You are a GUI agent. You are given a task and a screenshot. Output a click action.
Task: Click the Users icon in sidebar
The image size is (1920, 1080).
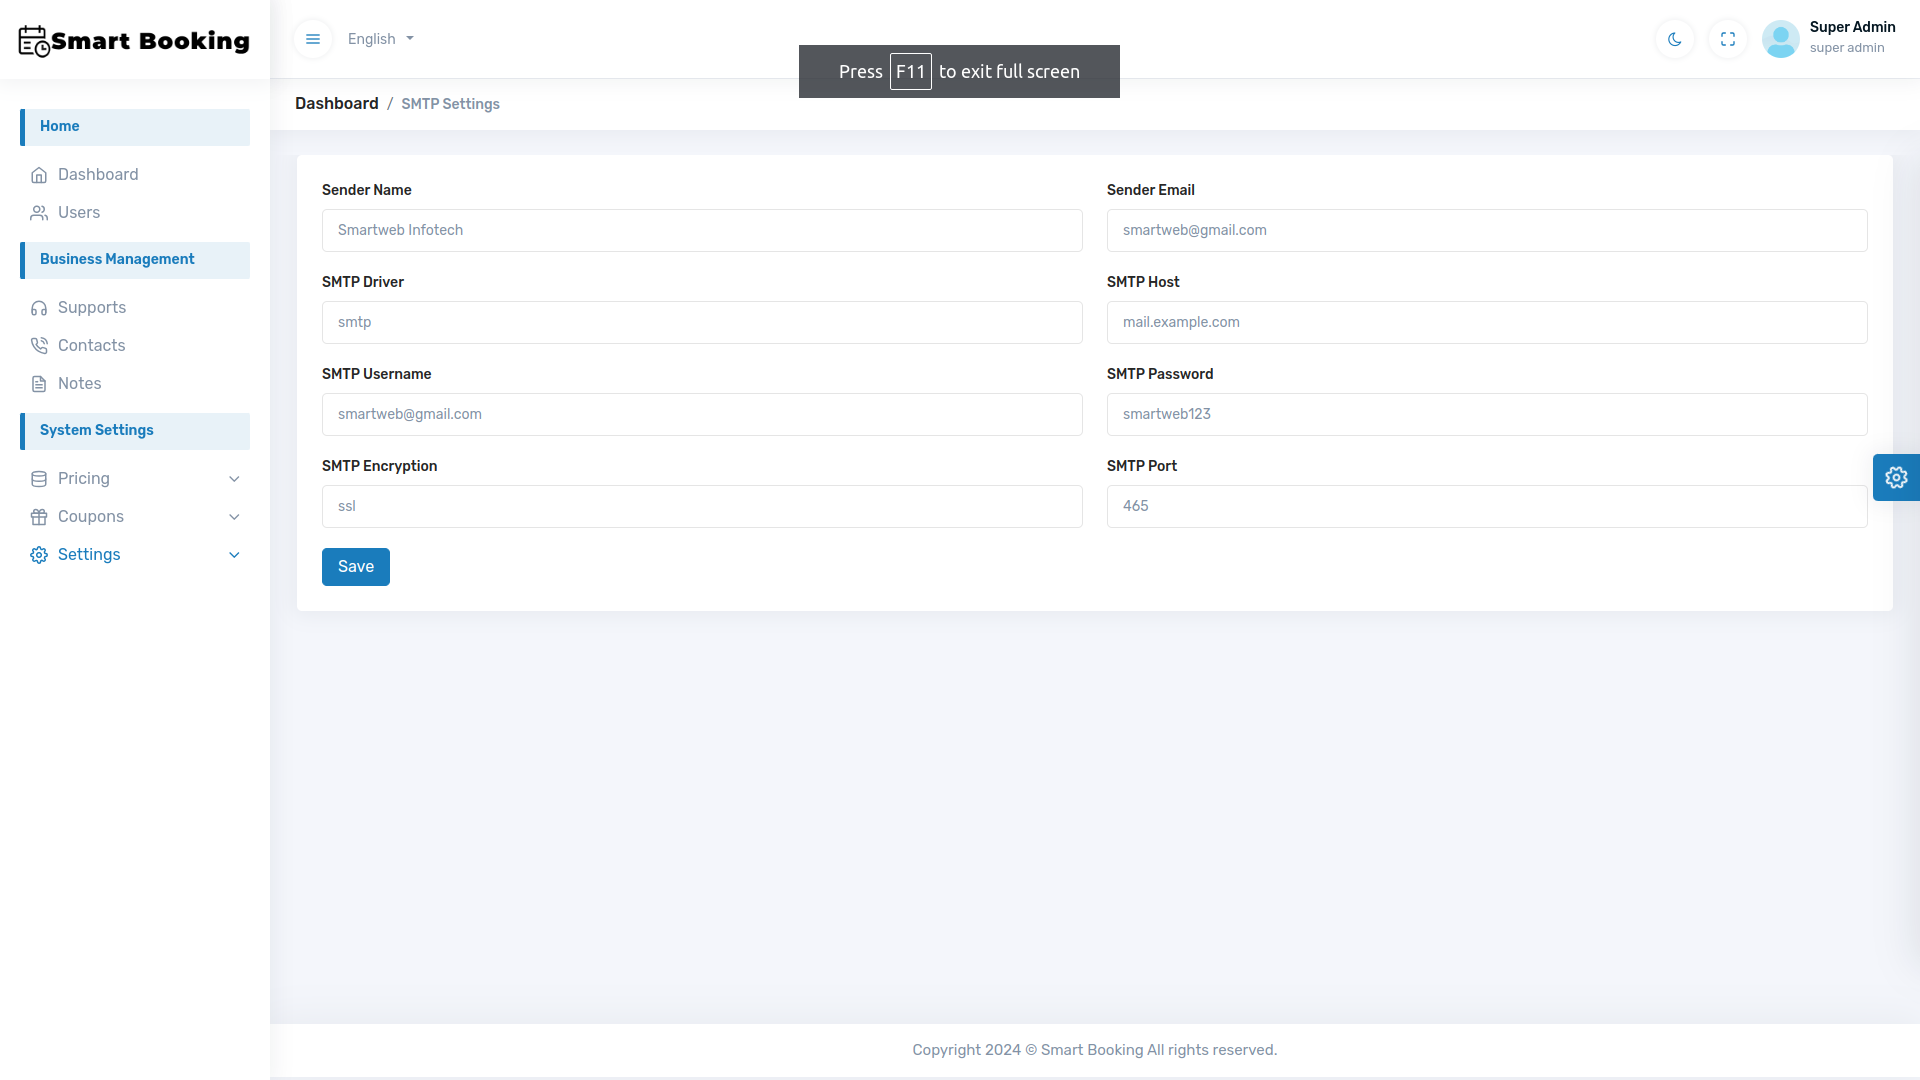click(38, 212)
